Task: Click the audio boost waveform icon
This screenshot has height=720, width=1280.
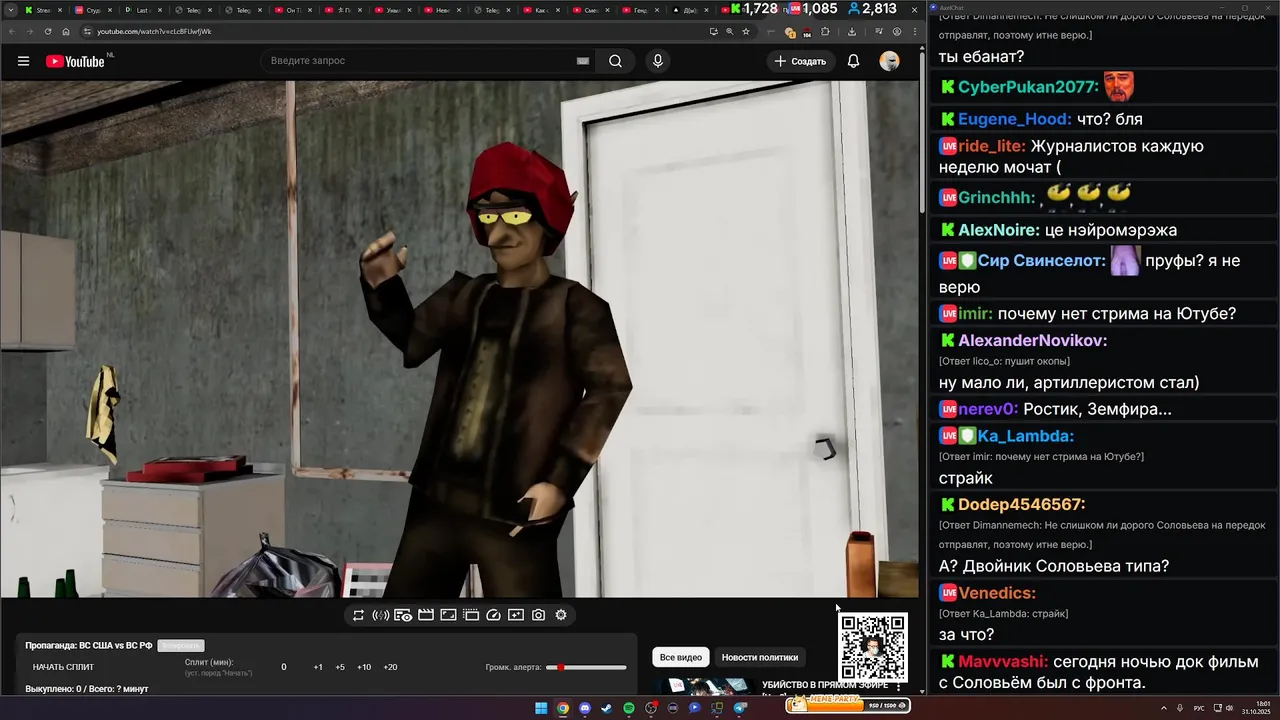Action: click(380, 615)
